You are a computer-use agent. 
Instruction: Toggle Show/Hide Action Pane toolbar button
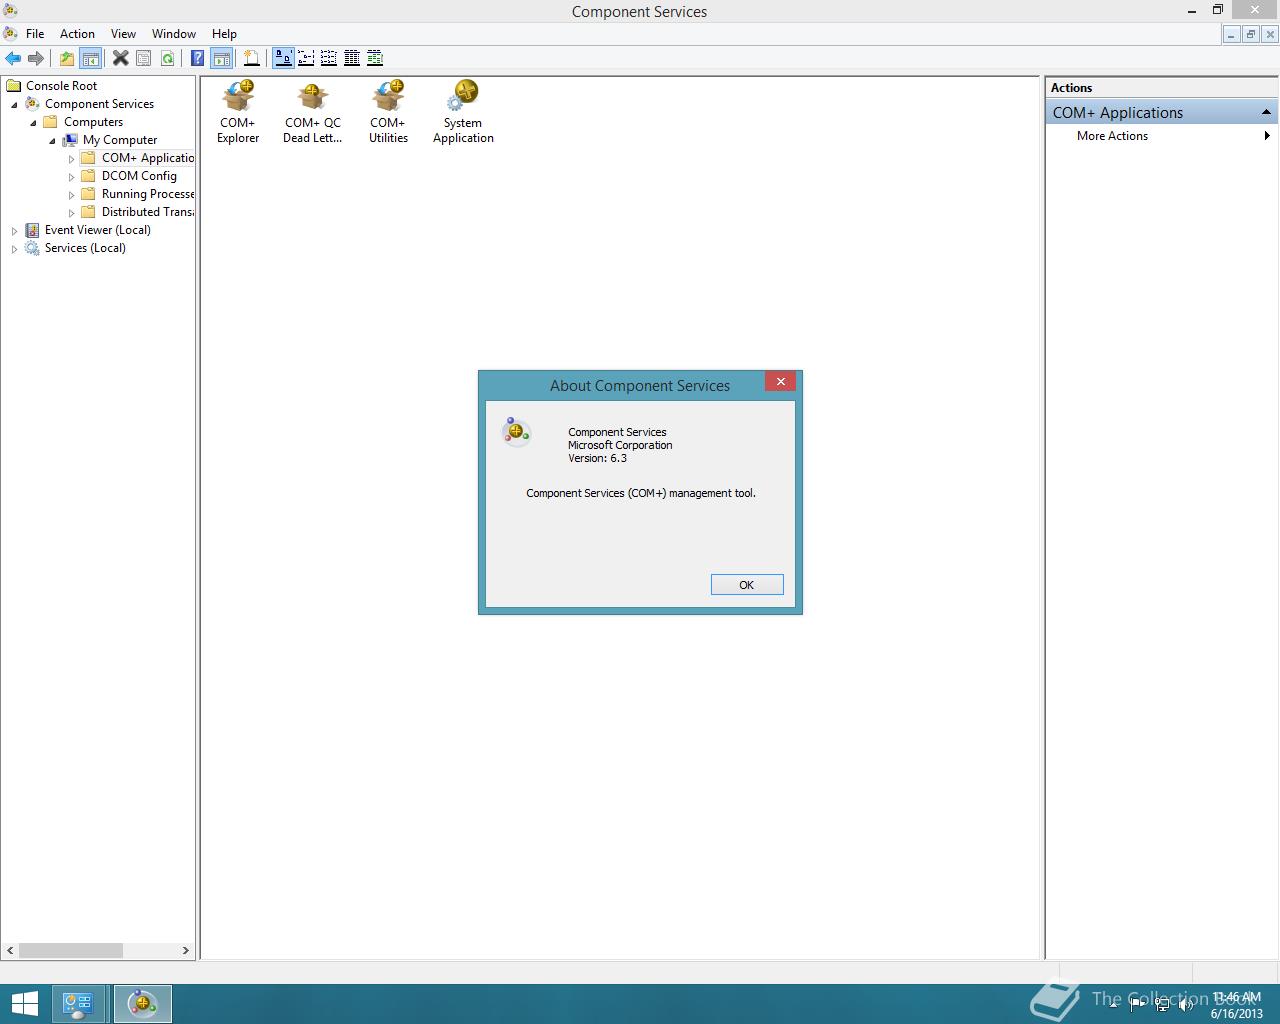[x=221, y=58]
